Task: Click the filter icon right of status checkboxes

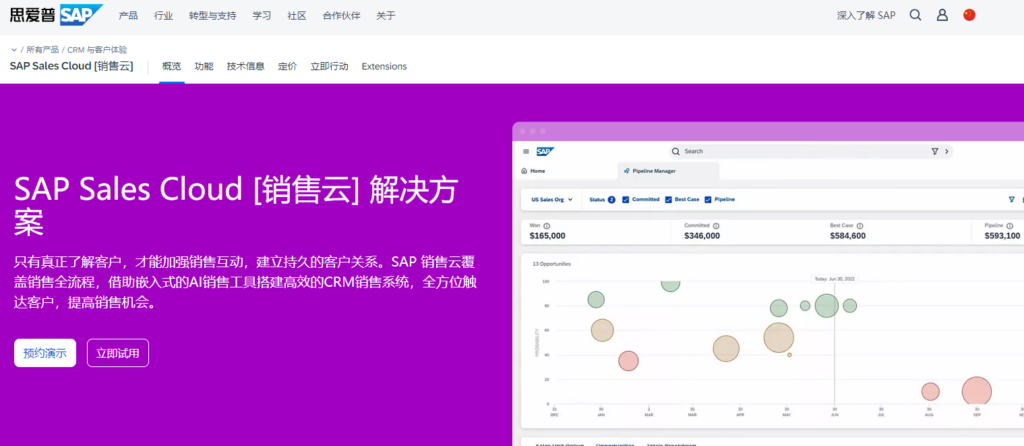Action: (1012, 200)
